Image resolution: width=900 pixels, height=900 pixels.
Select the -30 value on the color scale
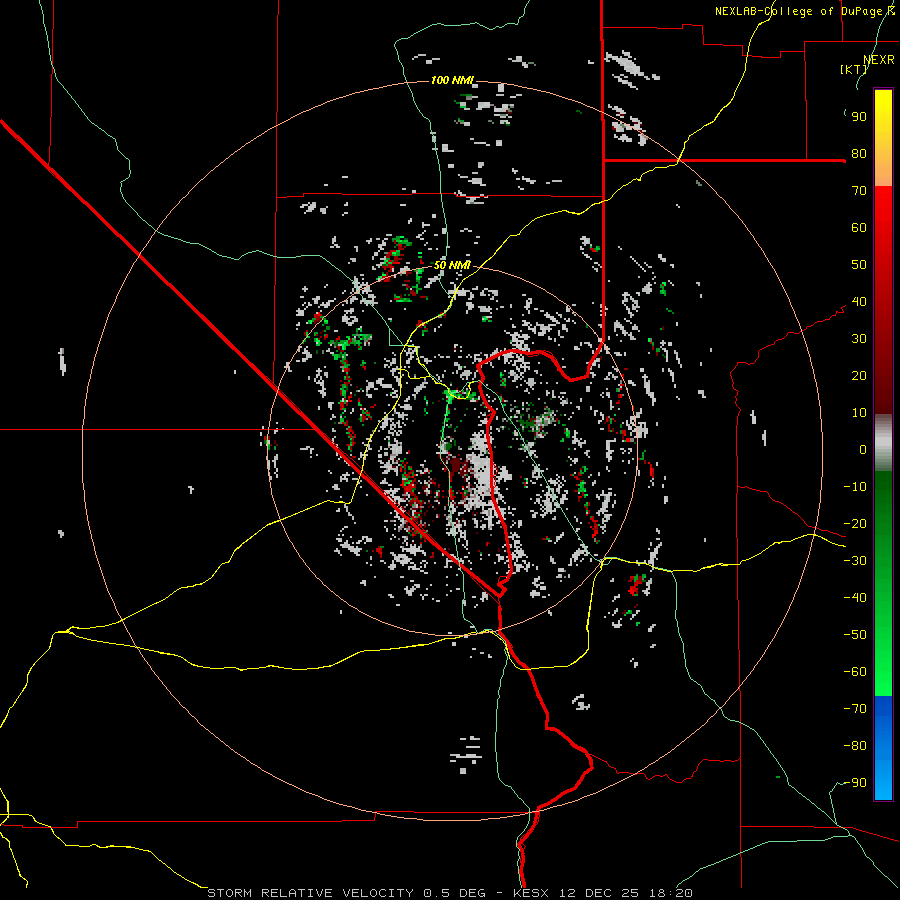click(855, 561)
